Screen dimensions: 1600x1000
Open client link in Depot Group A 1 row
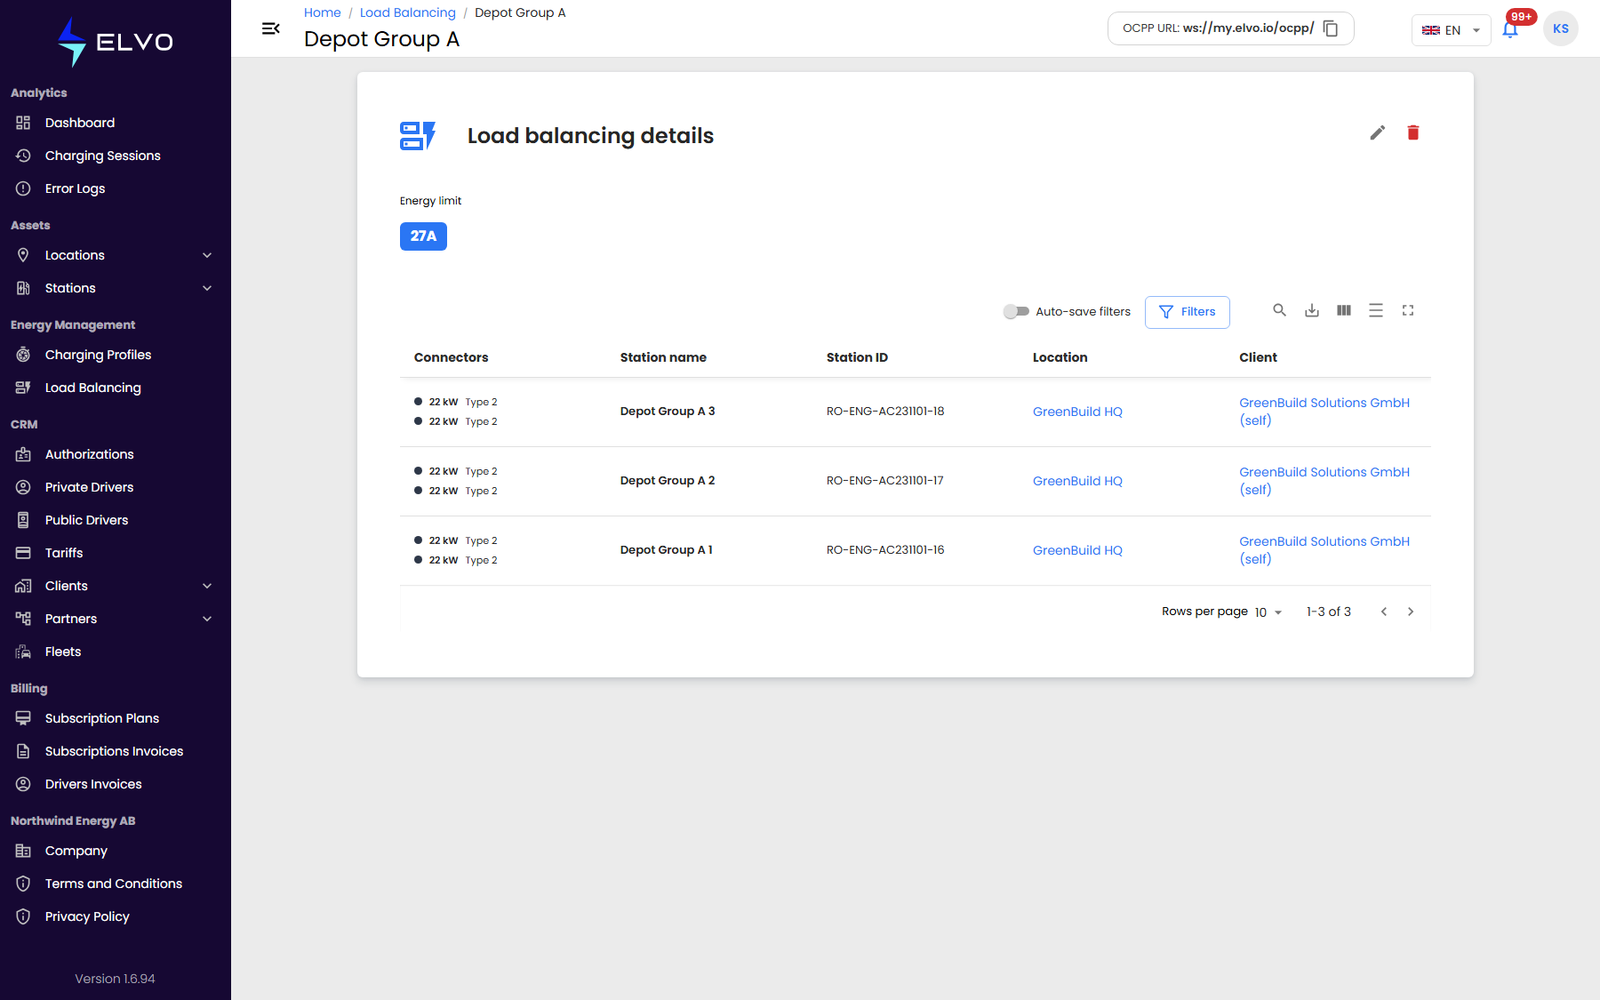coord(1324,551)
